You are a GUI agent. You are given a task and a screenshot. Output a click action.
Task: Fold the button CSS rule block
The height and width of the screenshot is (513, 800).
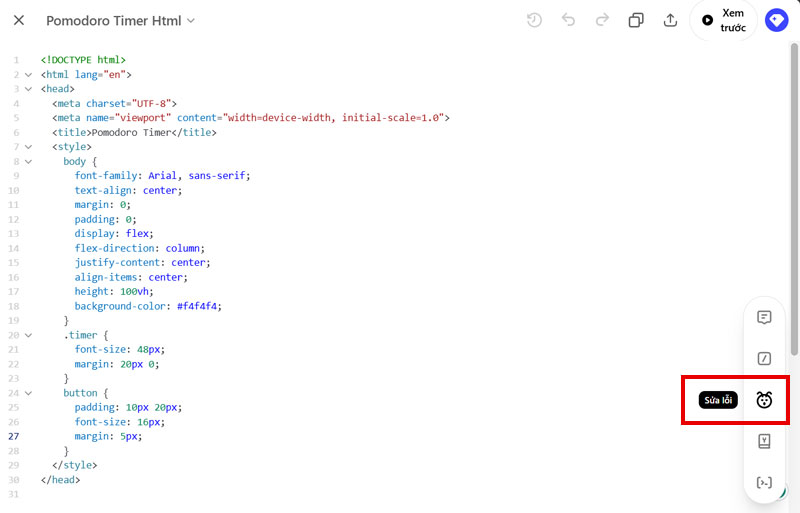28,394
